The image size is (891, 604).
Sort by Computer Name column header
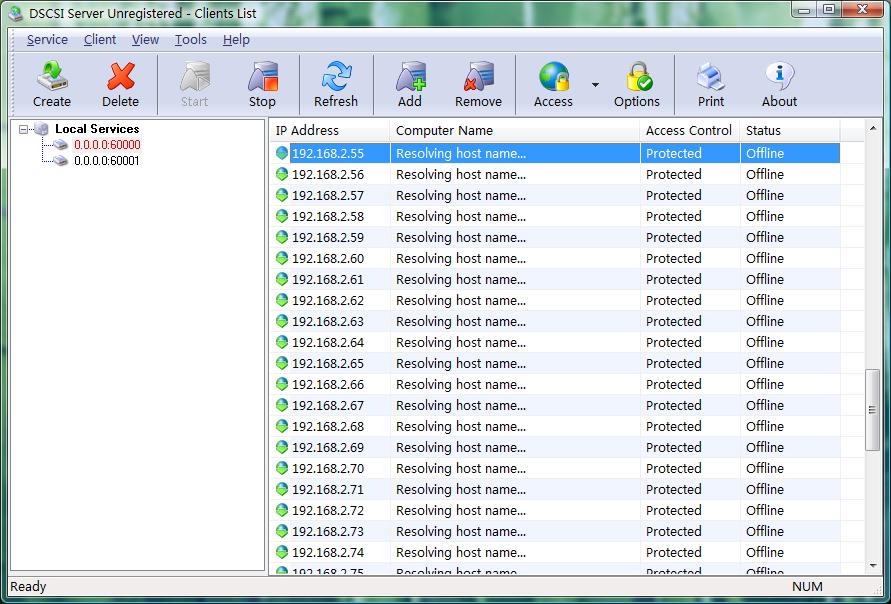pos(515,131)
